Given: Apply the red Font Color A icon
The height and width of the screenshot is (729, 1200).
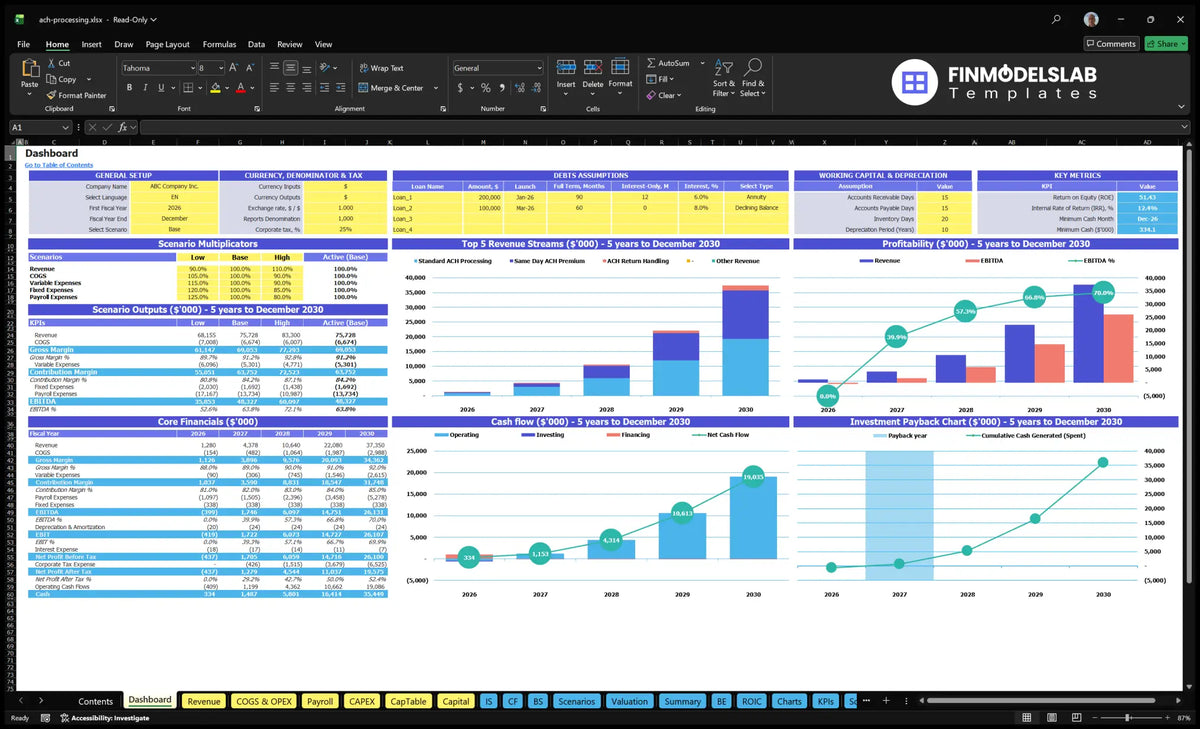Looking at the screenshot, I should (x=240, y=88).
